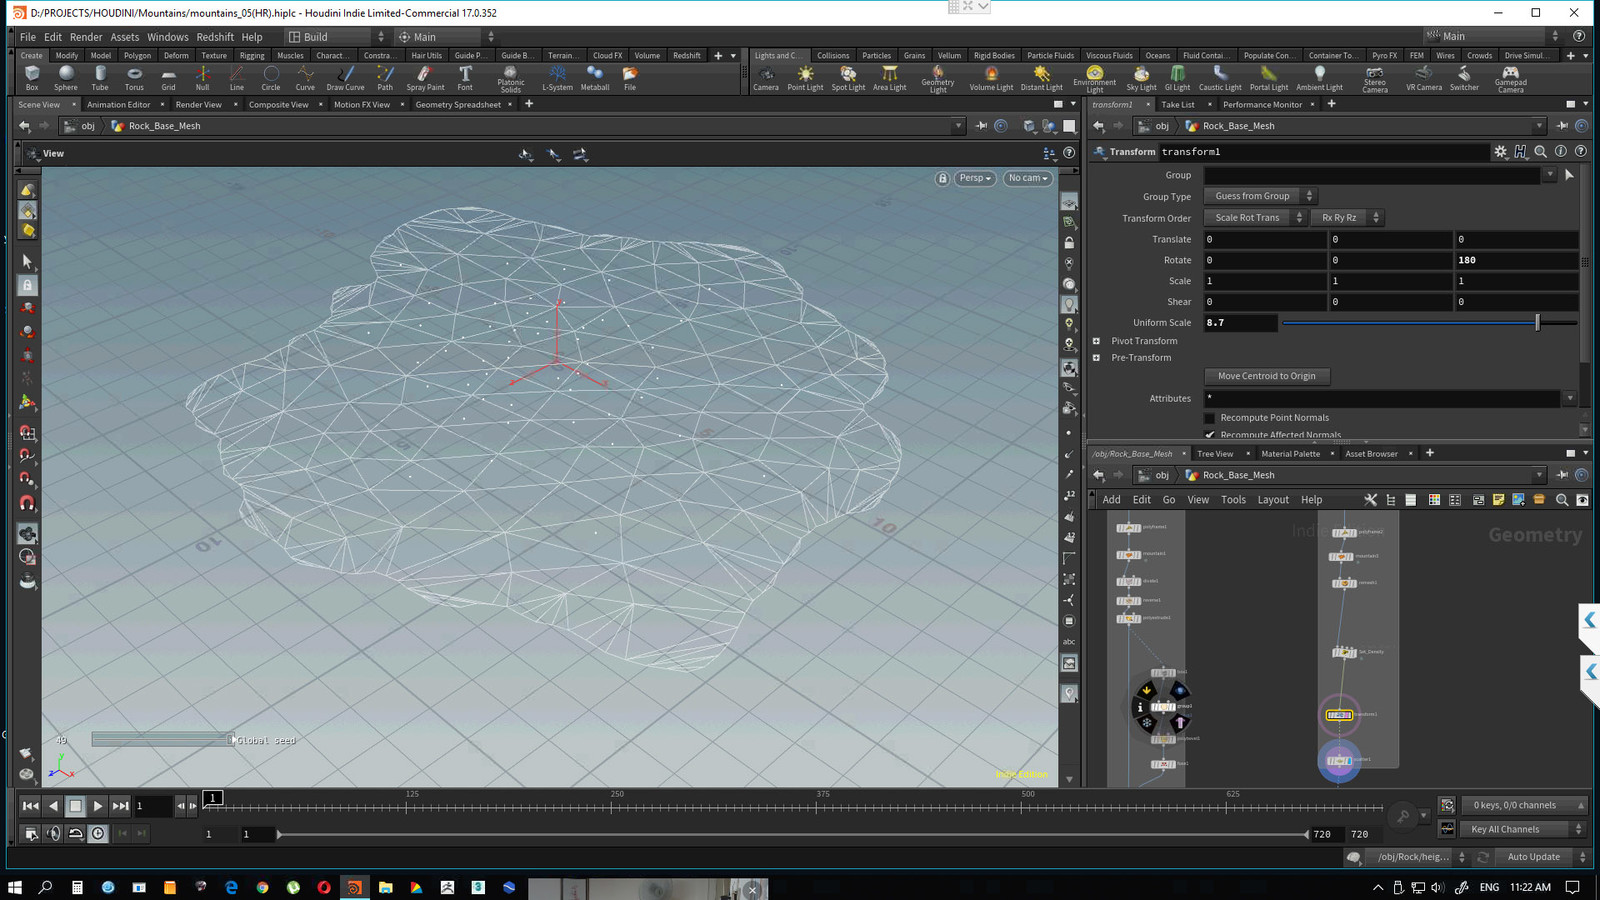Toggle the viewport camera lock icon

[941, 178]
